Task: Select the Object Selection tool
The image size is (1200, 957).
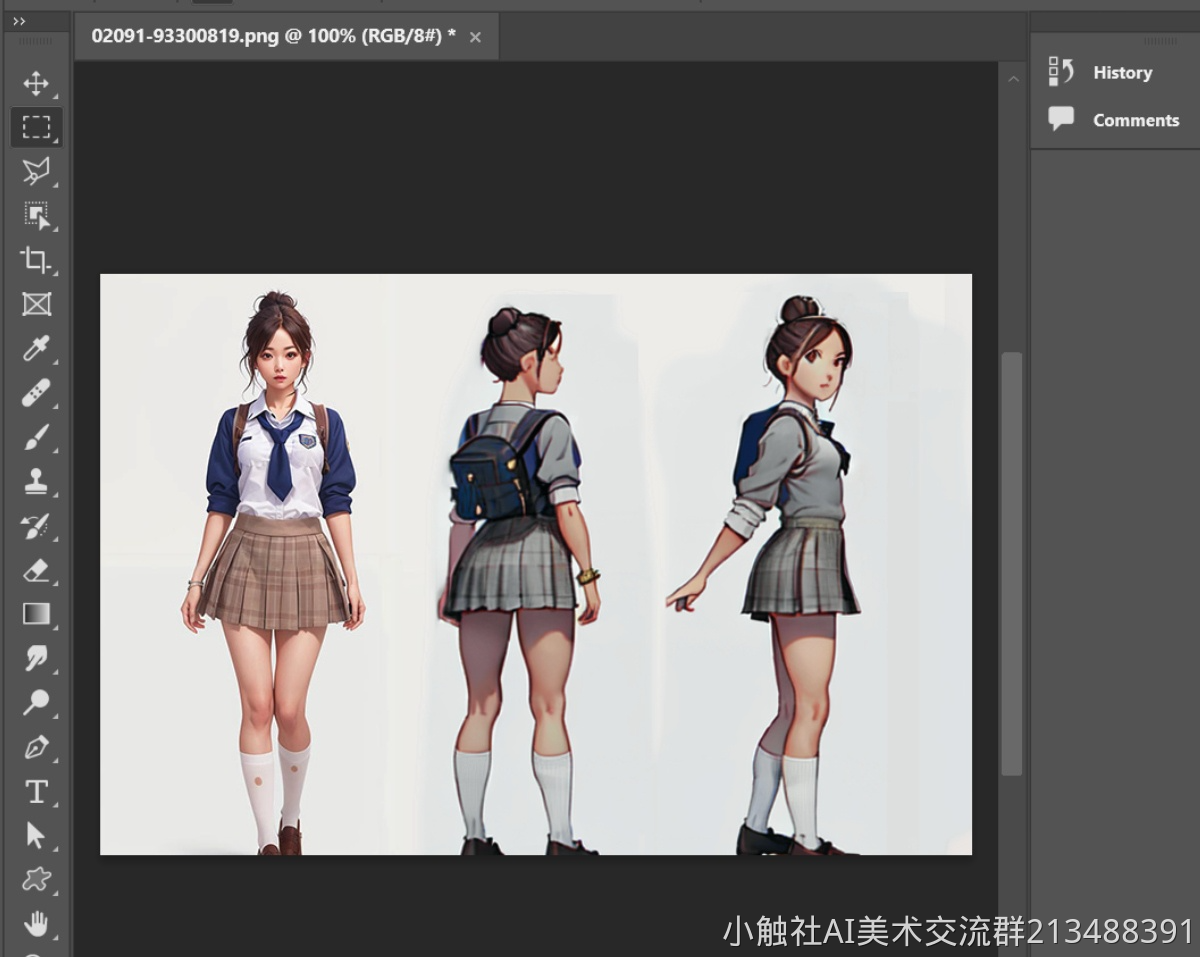Action: pyautogui.click(x=36, y=215)
